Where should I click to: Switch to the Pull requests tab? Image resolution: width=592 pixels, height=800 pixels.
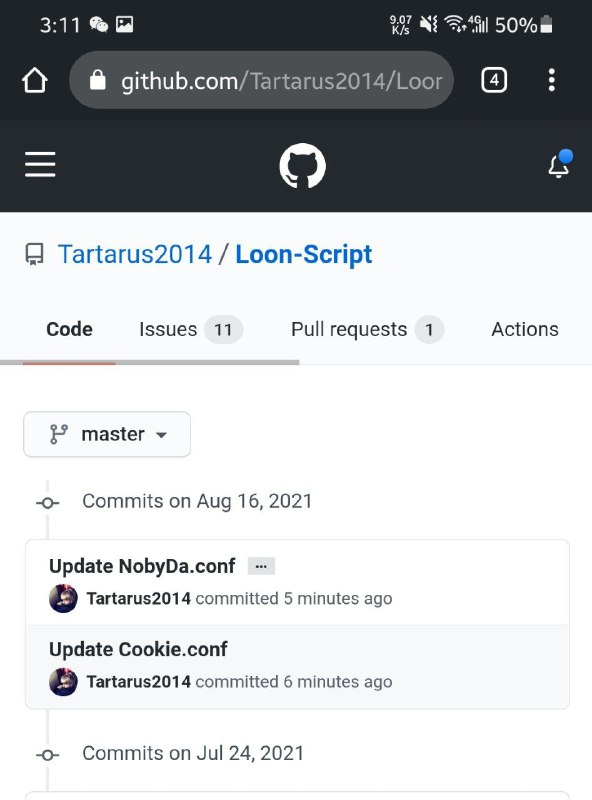[x=367, y=330]
